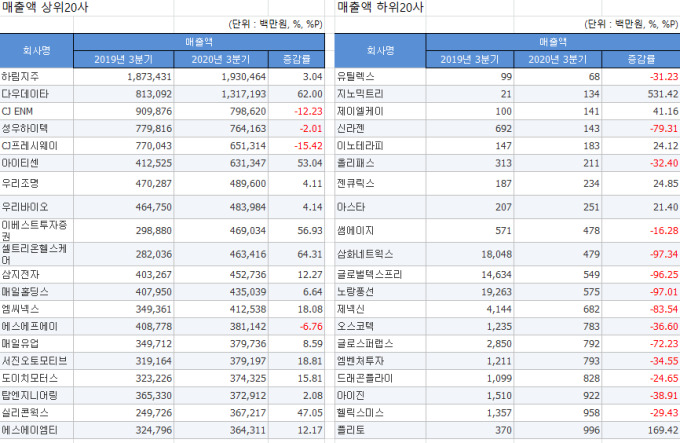Viewport: 680px width, 443px height.
Task: Select the left table 2020년 3분기 header
Action: (221, 59)
